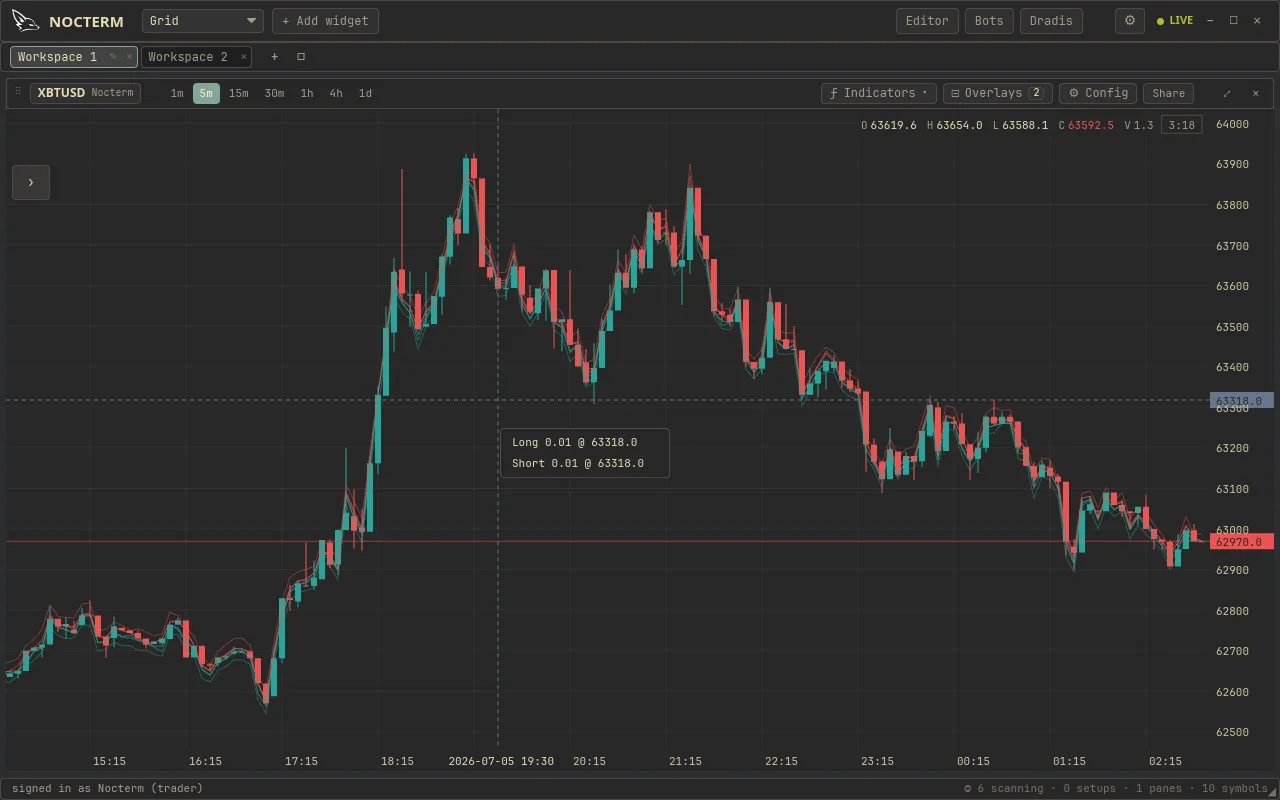
Task: Expand chart pane to fullscreen
Action: click(1227, 93)
